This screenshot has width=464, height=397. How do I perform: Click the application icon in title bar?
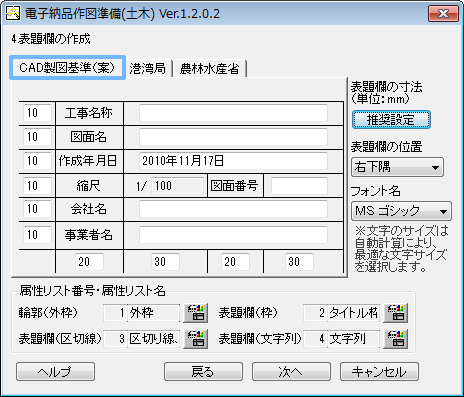click(x=13, y=13)
